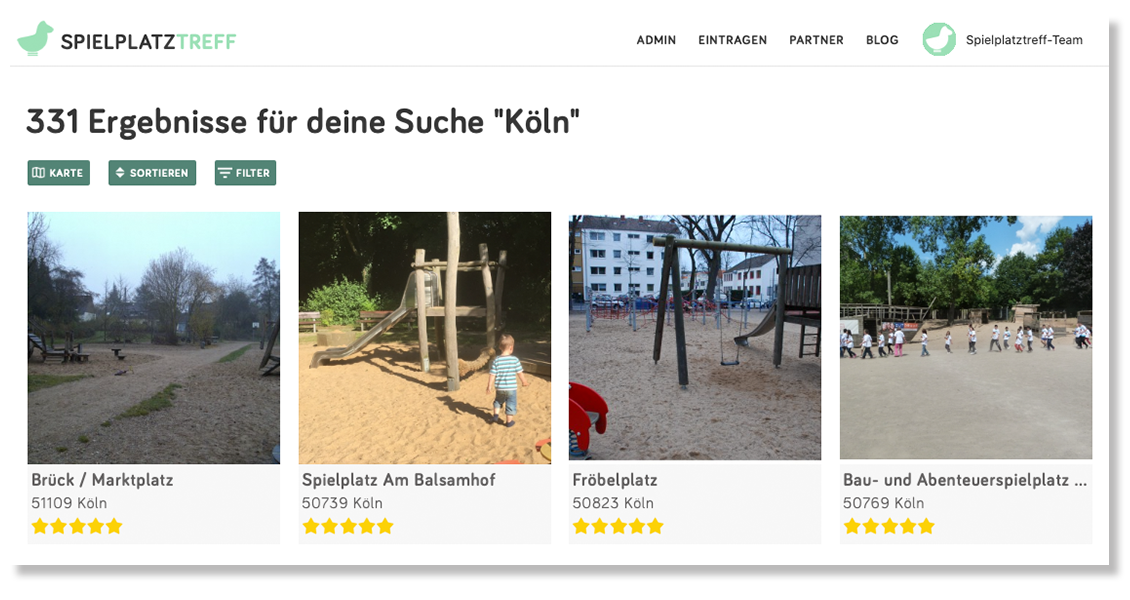Open the Brück / Marktplatz title link
This screenshot has height=600, width=1130.
(102, 480)
